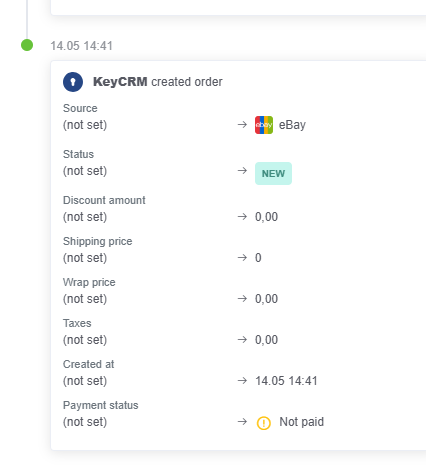Viewport: 426px width, 466px height.
Task: Click the eBay source label
Action: coord(292,125)
